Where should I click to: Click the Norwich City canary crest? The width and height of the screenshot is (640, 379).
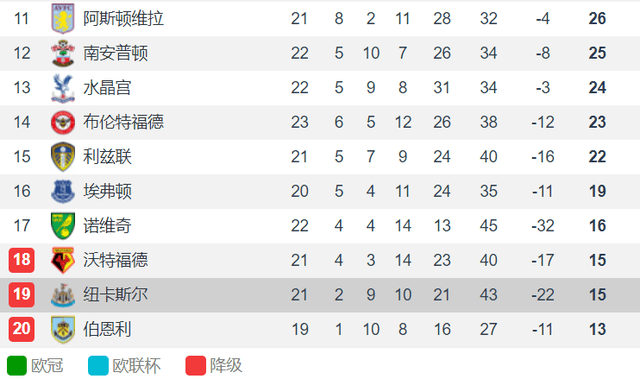(x=62, y=226)
